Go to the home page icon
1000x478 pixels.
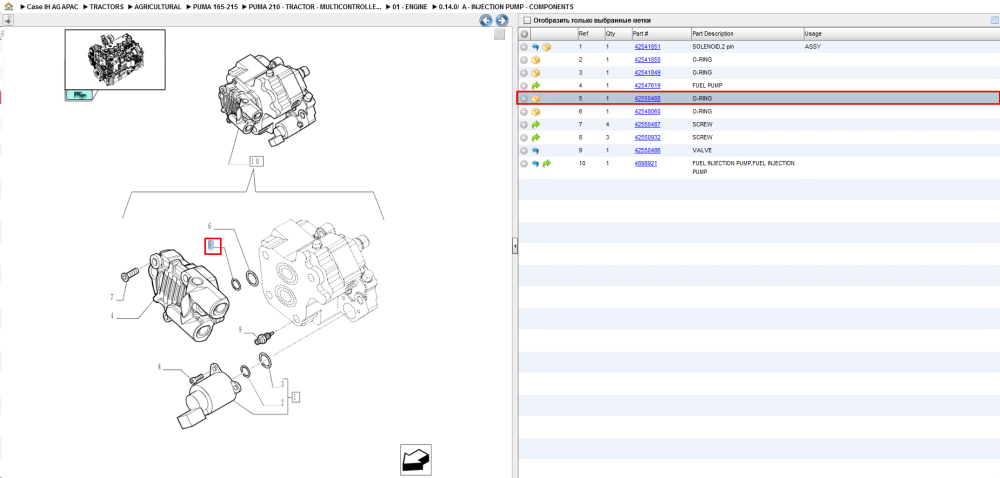point(8,6)
